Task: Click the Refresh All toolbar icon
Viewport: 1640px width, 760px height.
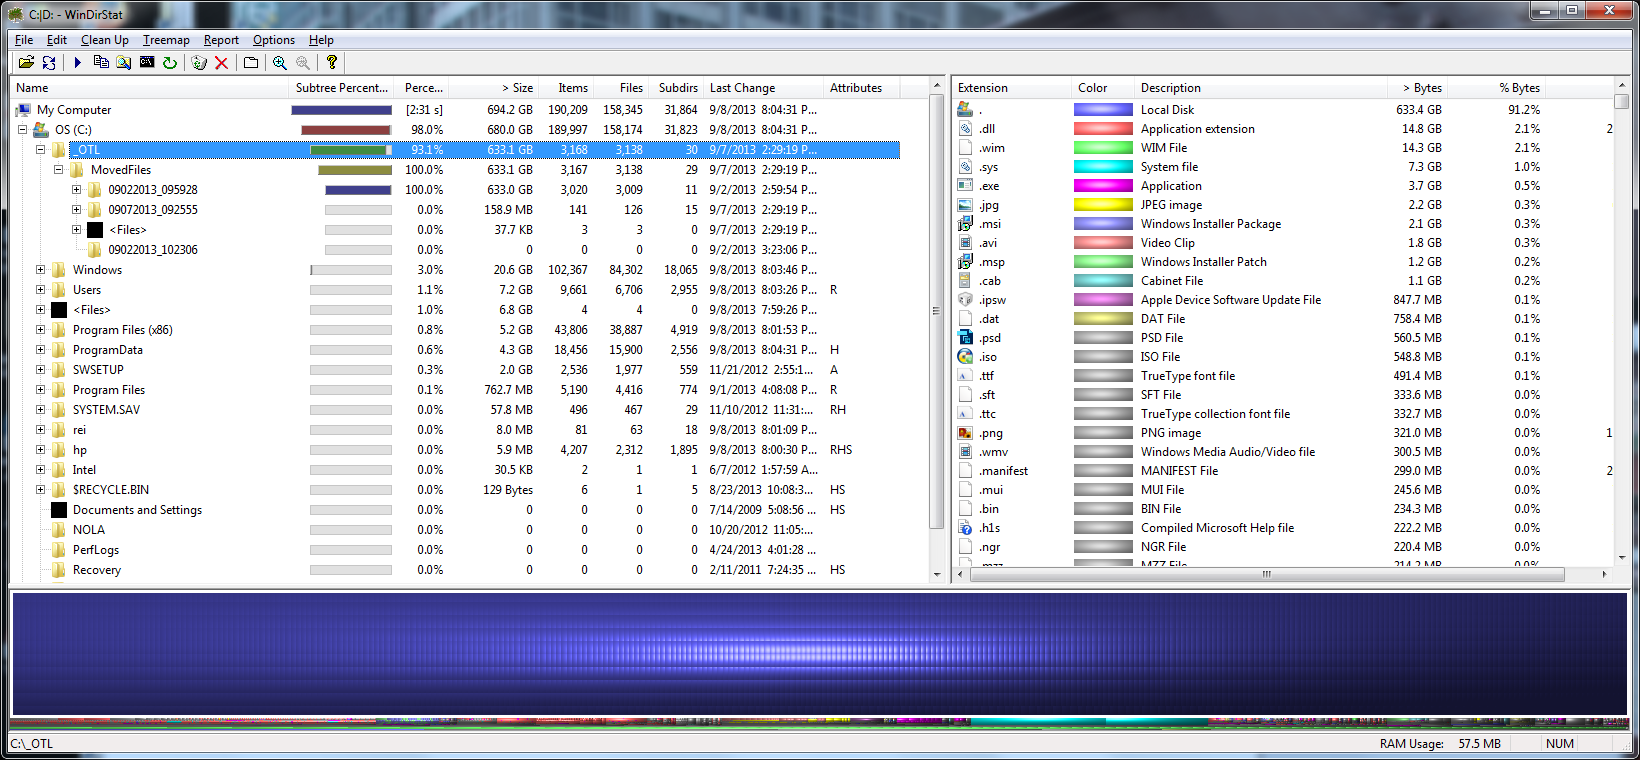Action: 49,62
